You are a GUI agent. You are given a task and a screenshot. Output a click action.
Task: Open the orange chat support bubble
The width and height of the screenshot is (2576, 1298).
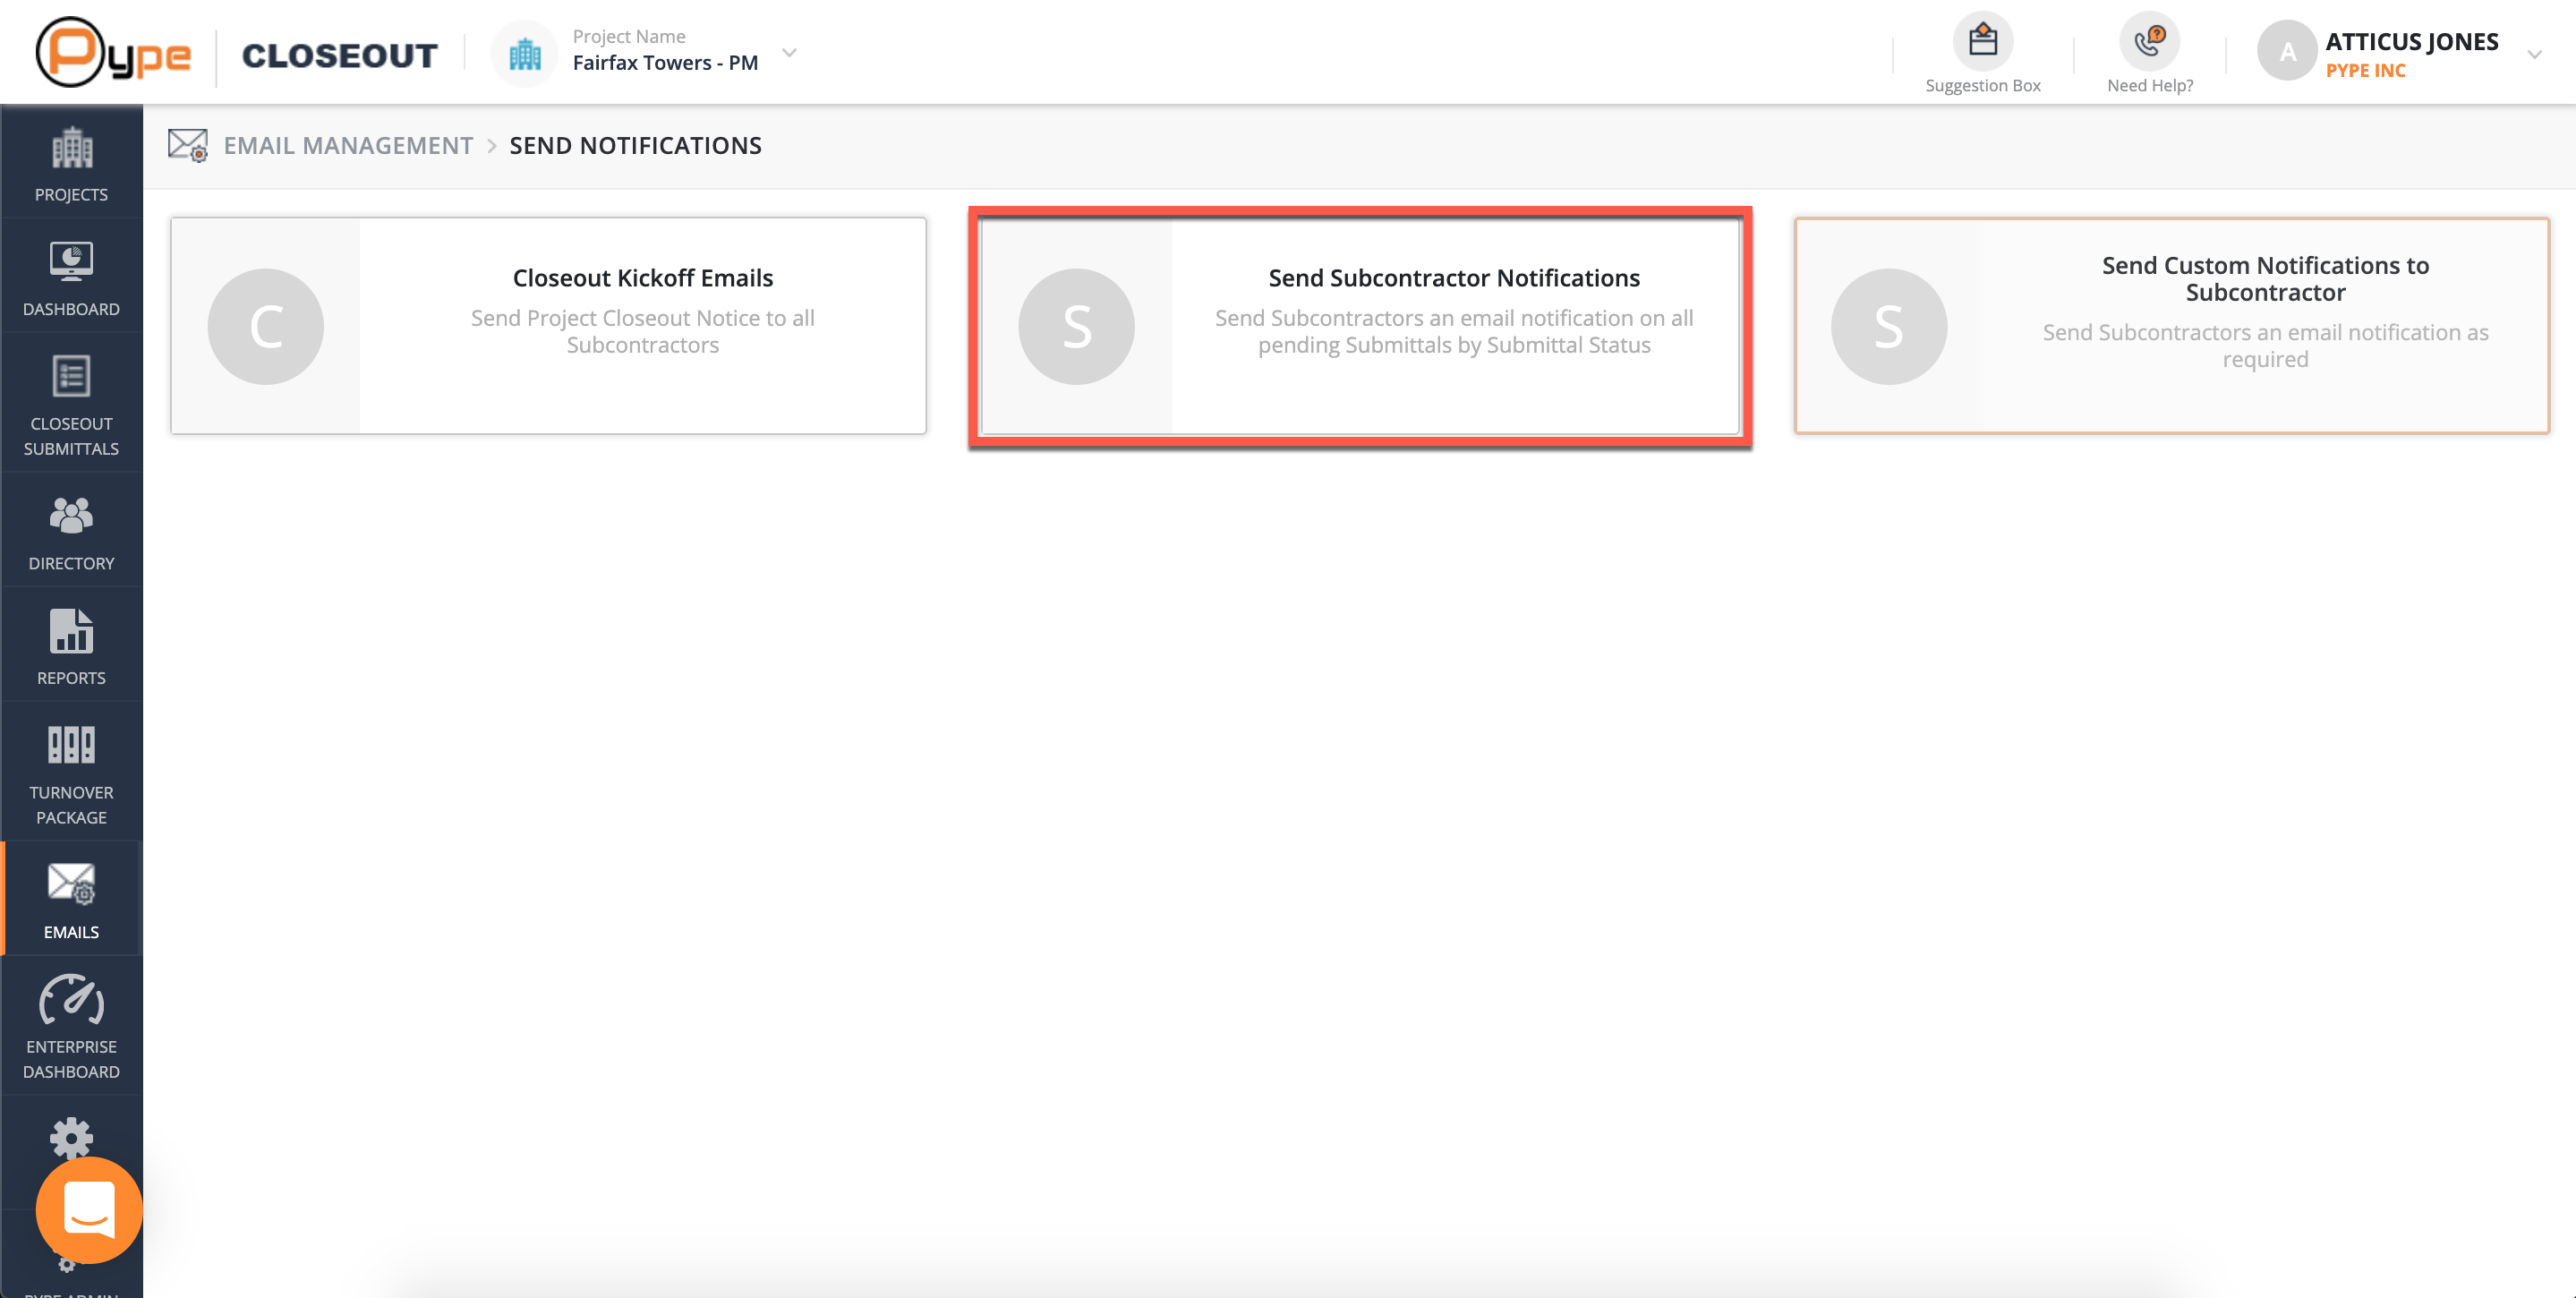click(x=89, y=1210)
